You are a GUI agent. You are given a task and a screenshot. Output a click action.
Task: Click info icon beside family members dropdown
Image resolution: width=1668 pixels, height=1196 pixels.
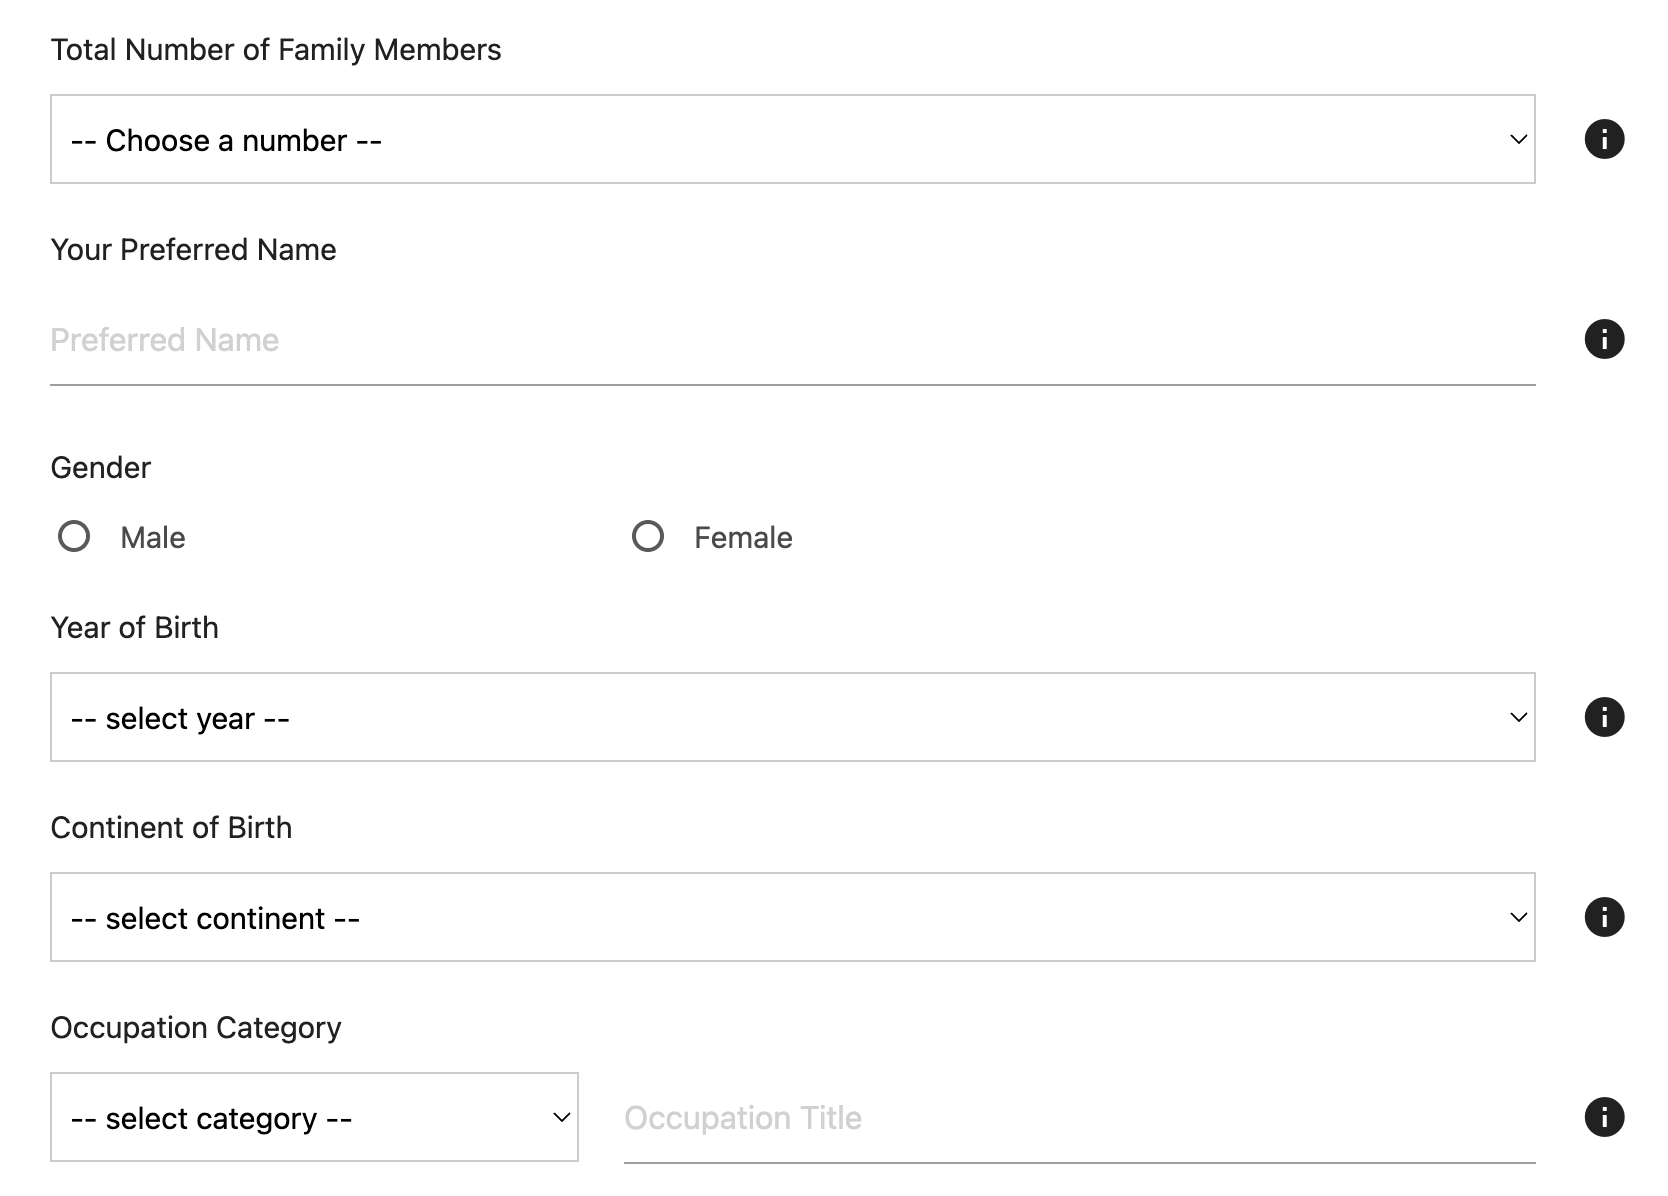[1604, 139]
